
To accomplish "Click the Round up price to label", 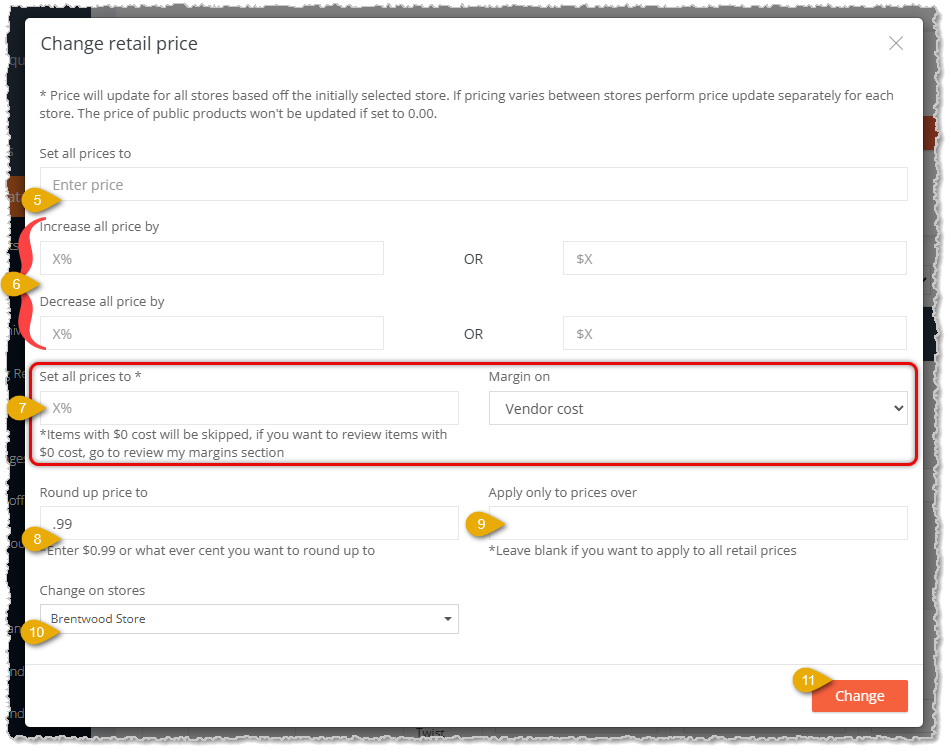I will point(93,492).
